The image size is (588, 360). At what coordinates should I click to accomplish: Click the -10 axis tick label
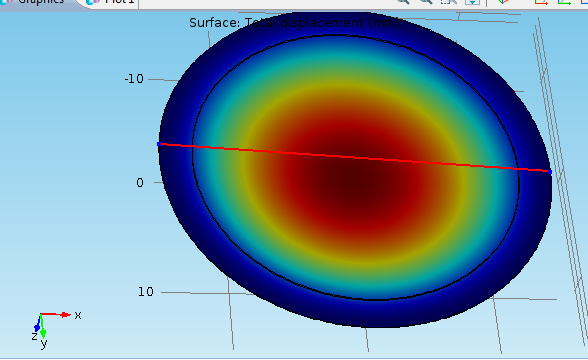(134, 79)
